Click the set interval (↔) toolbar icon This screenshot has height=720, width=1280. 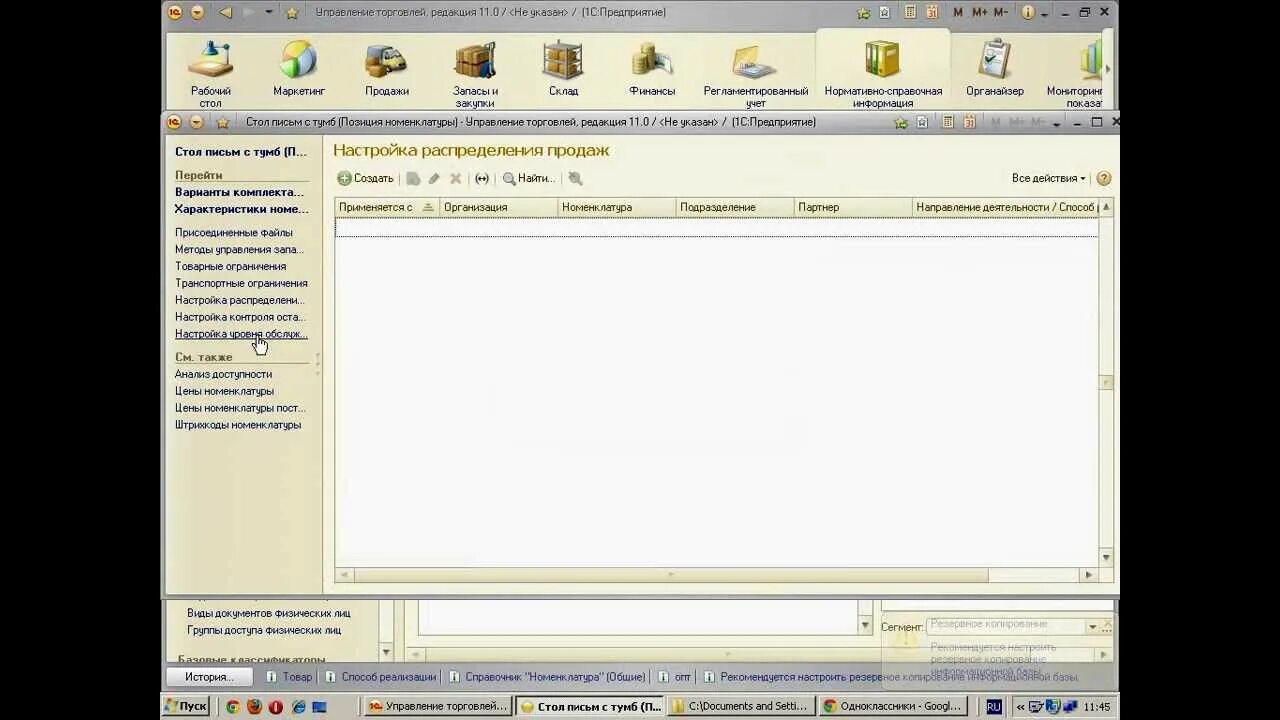tap(482, 178)
